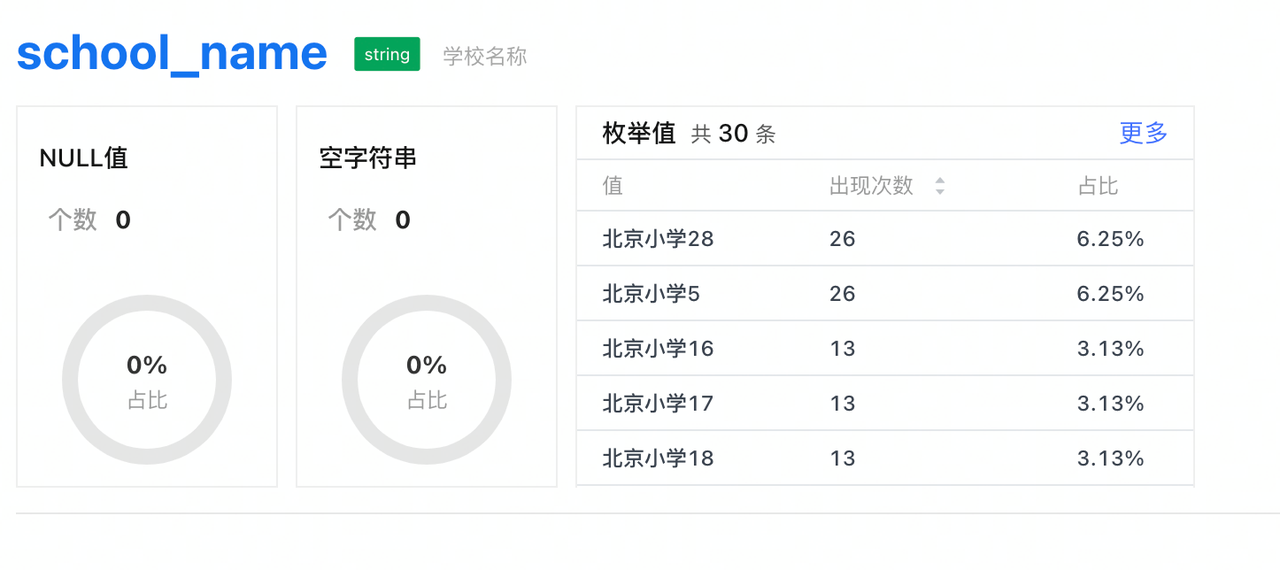Click the 共 30 条 count text
Viewport: 1280px width, 570px height.
click(x=734, y=134)
